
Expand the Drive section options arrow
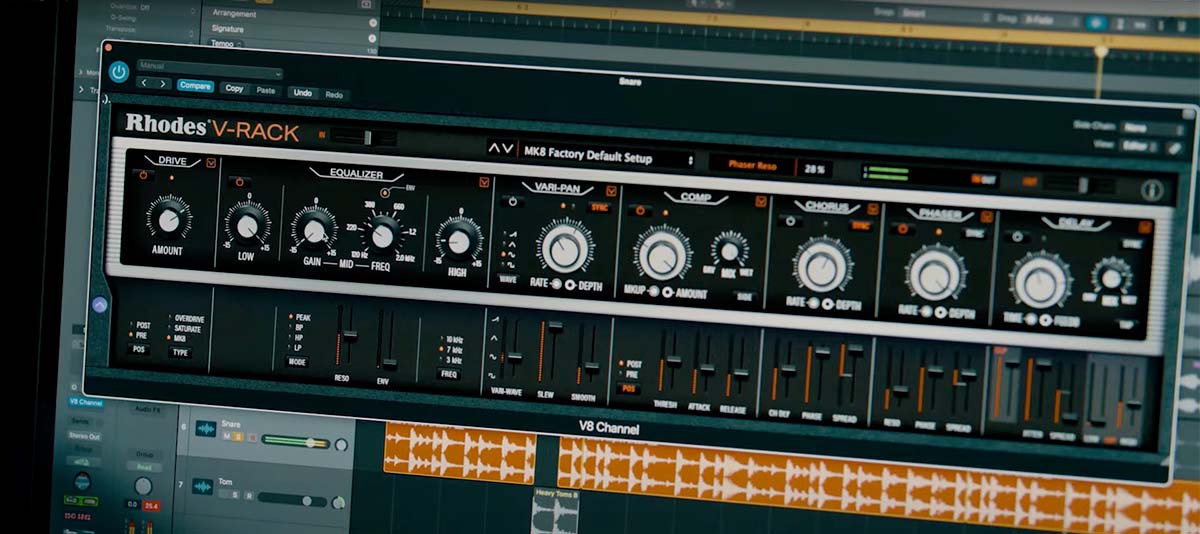(x=211, y=163)
